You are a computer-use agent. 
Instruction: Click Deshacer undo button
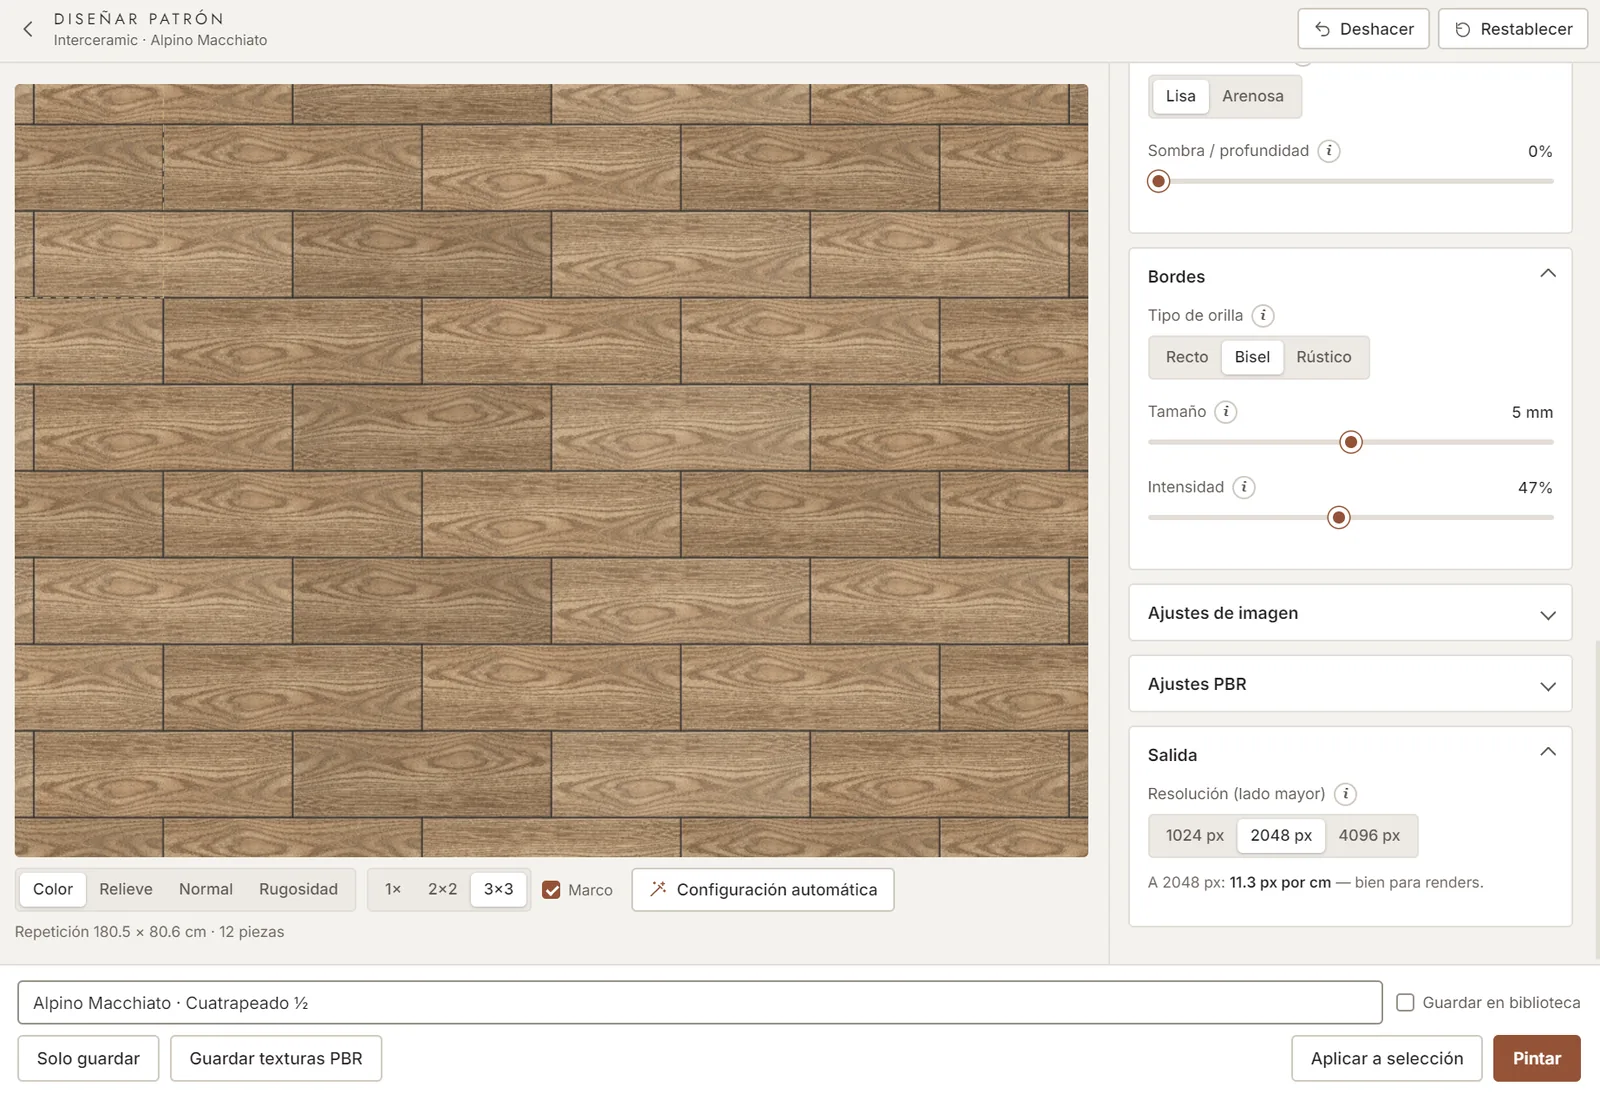point(1363,29)
